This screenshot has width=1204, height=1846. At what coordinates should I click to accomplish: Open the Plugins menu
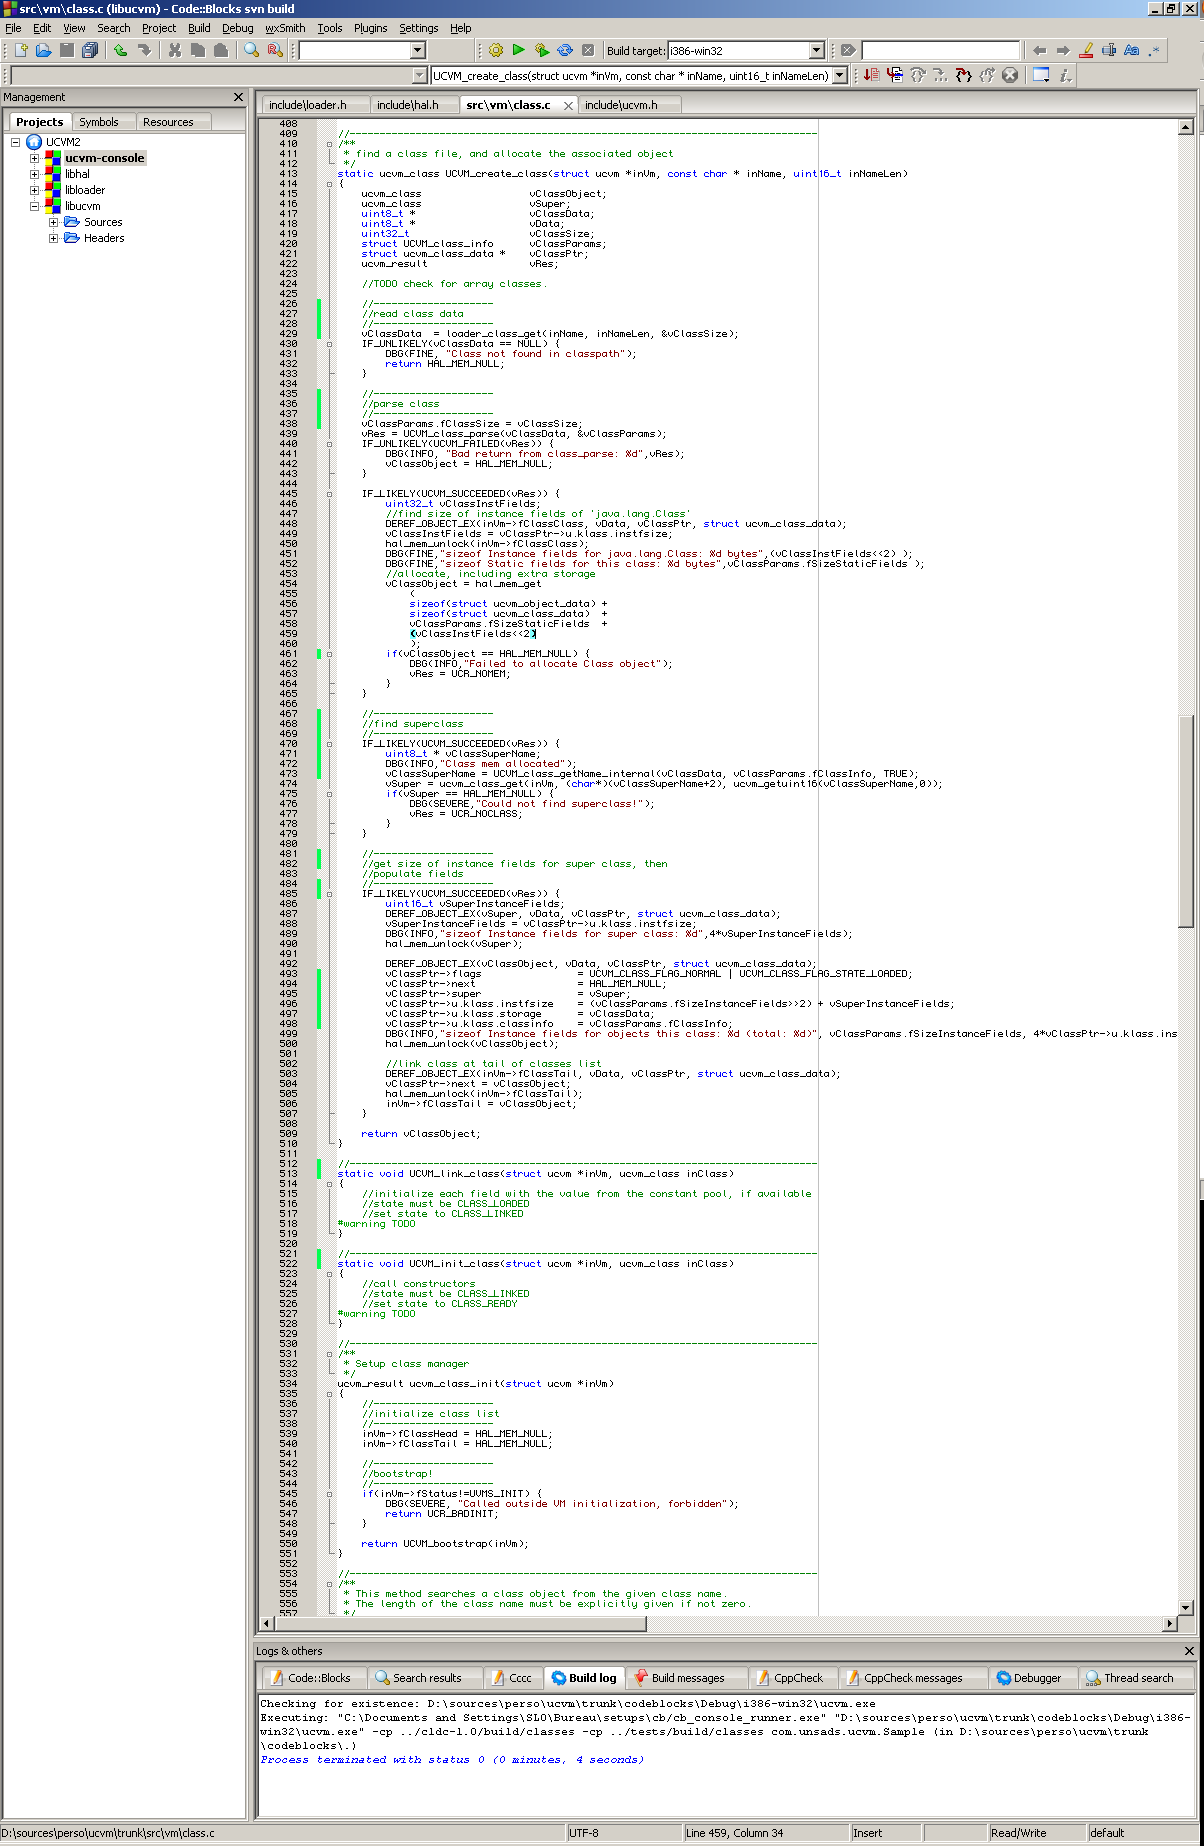click(370, 28)
